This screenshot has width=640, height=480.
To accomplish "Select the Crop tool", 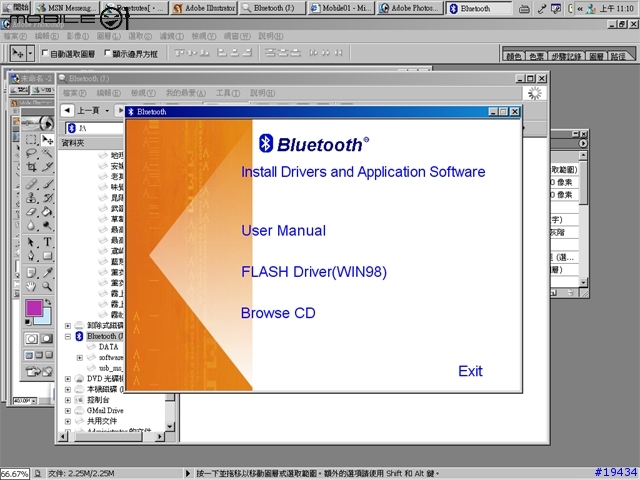I will coord(31,167).
